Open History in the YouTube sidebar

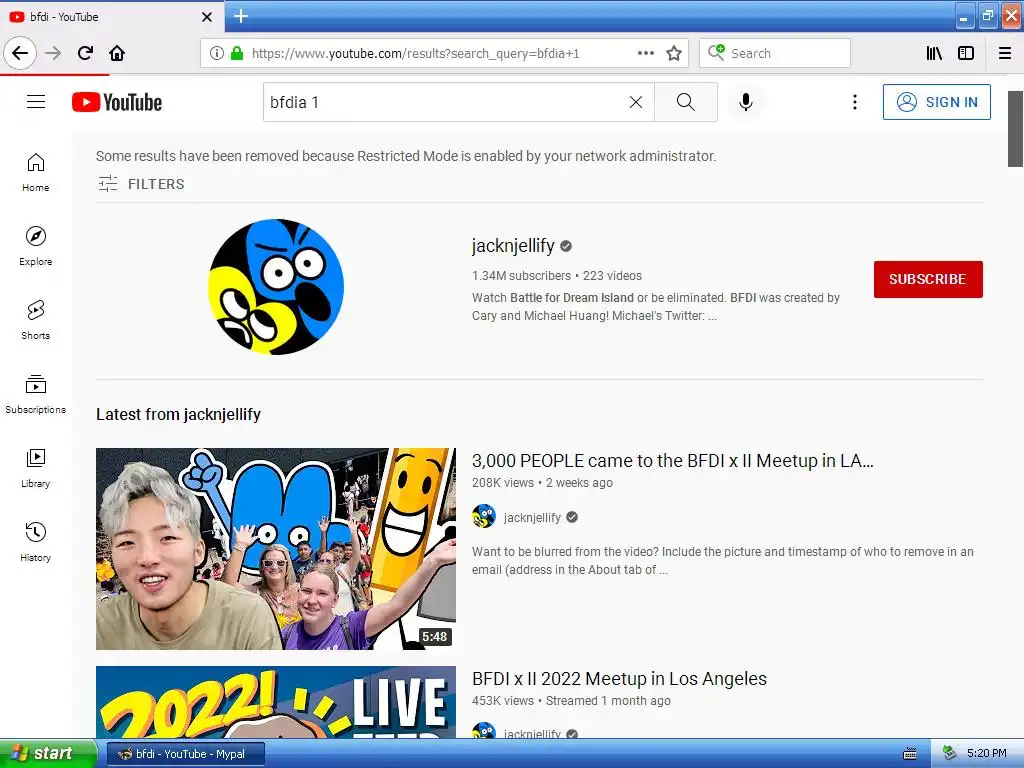click(35, 542)
